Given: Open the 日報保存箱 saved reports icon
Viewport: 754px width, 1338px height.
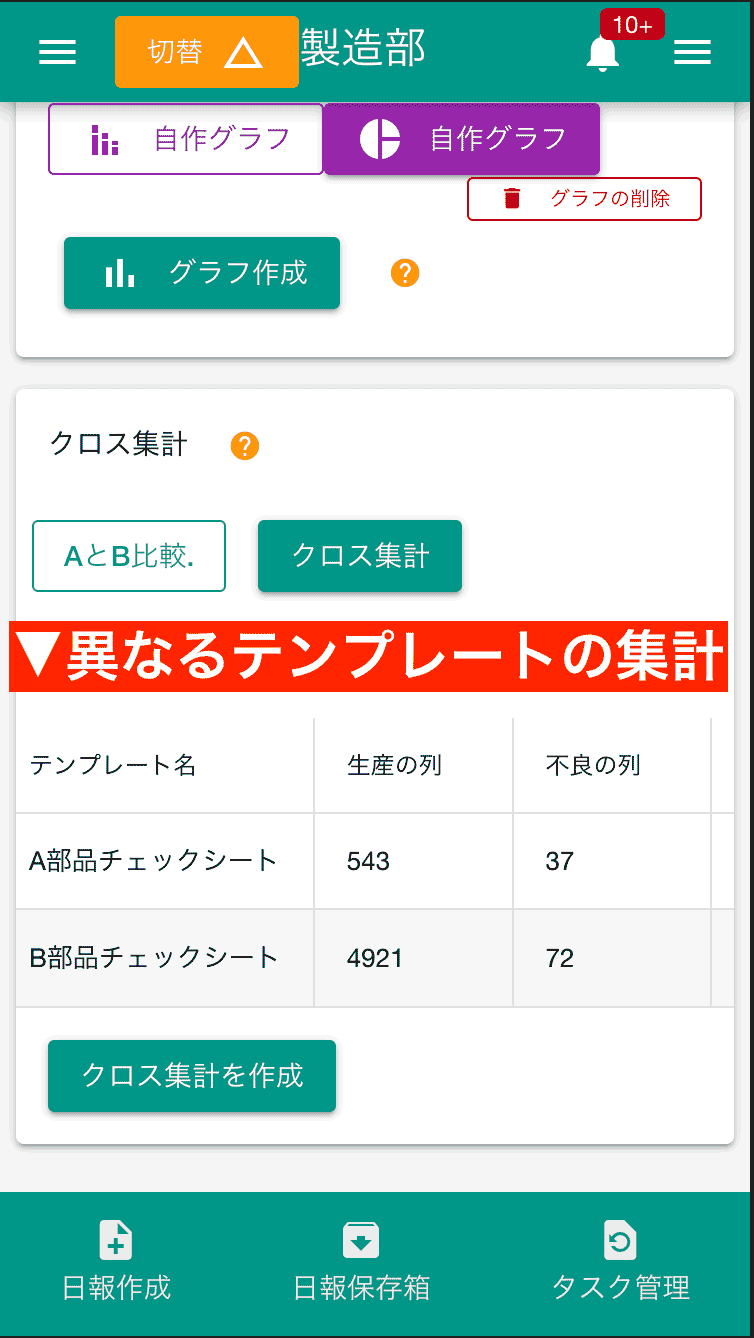Looking at the screenshot, I should (361, 1240).
